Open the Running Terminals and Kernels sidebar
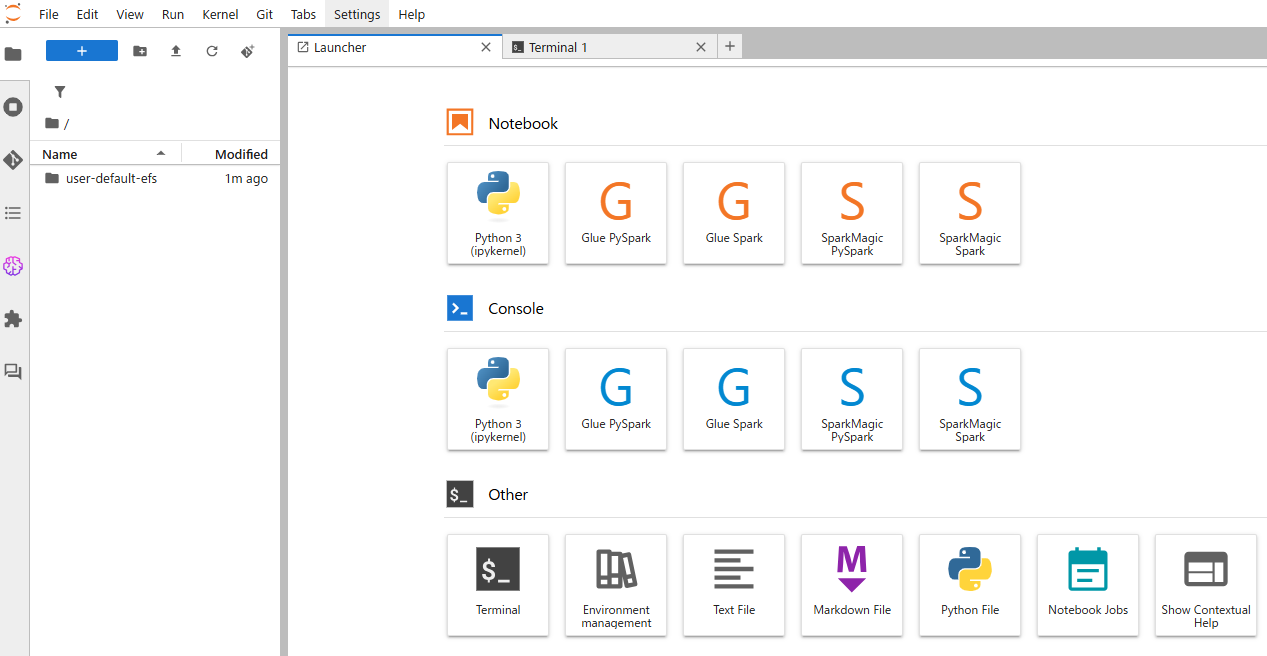This screenshot has width=1267, height=656. (13, 107)
